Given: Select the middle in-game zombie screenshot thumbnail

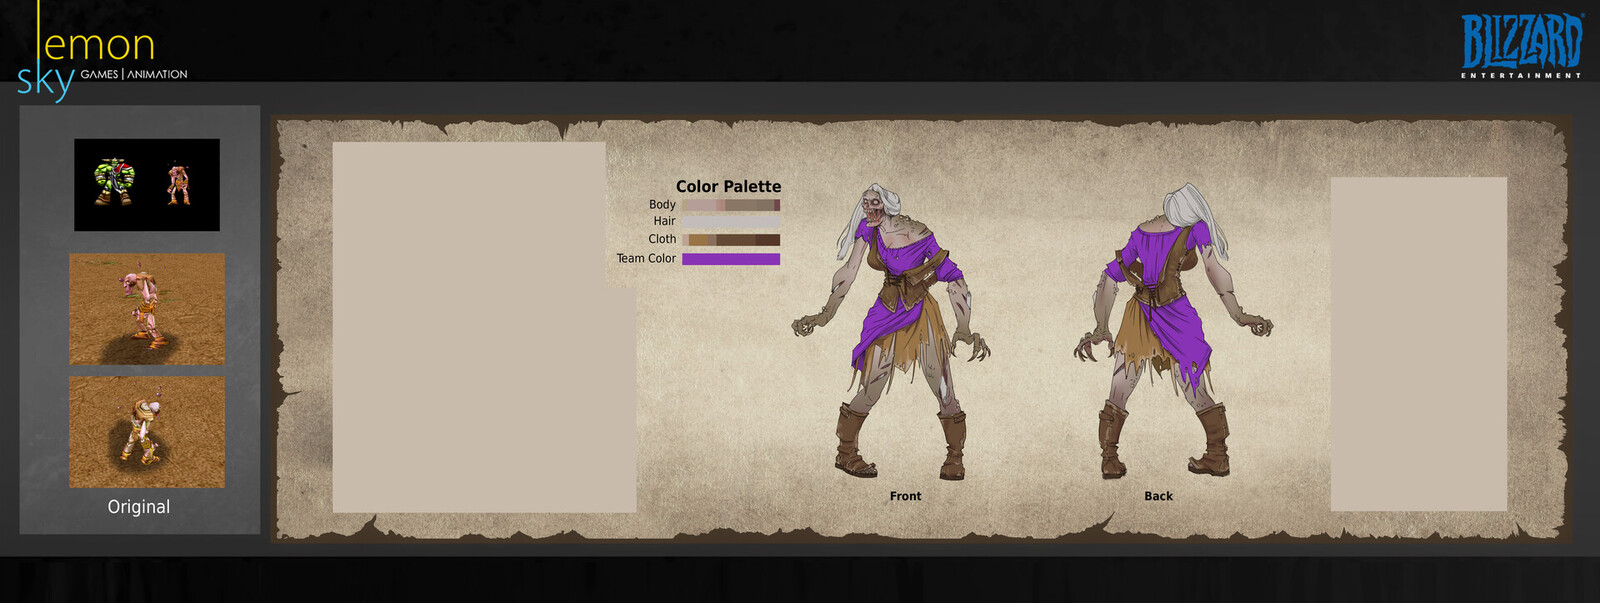Looking at the screenshot, I should tap(147, 309).
